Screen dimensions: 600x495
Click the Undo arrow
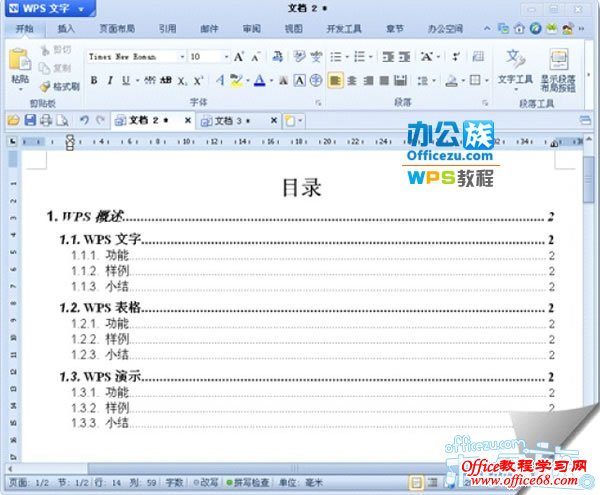click(x=84, y=121)
